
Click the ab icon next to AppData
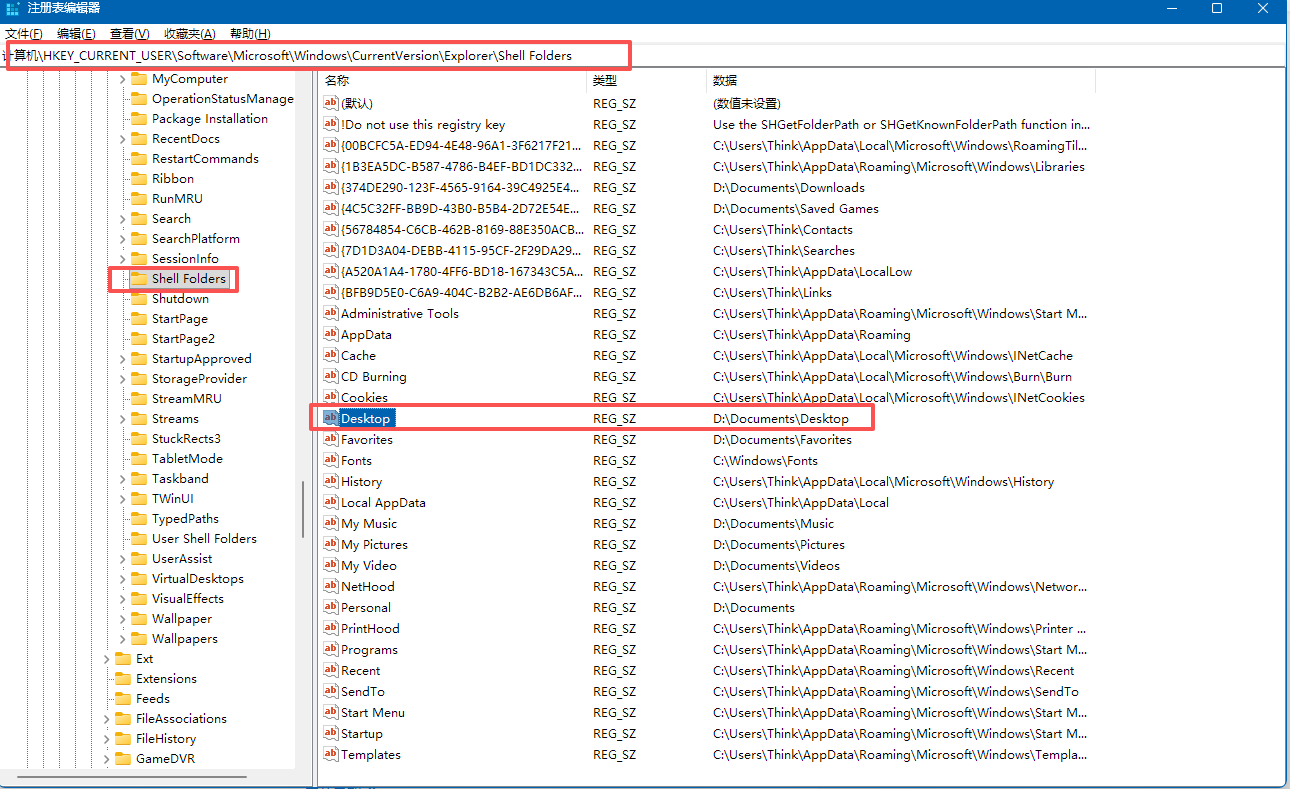331,334
